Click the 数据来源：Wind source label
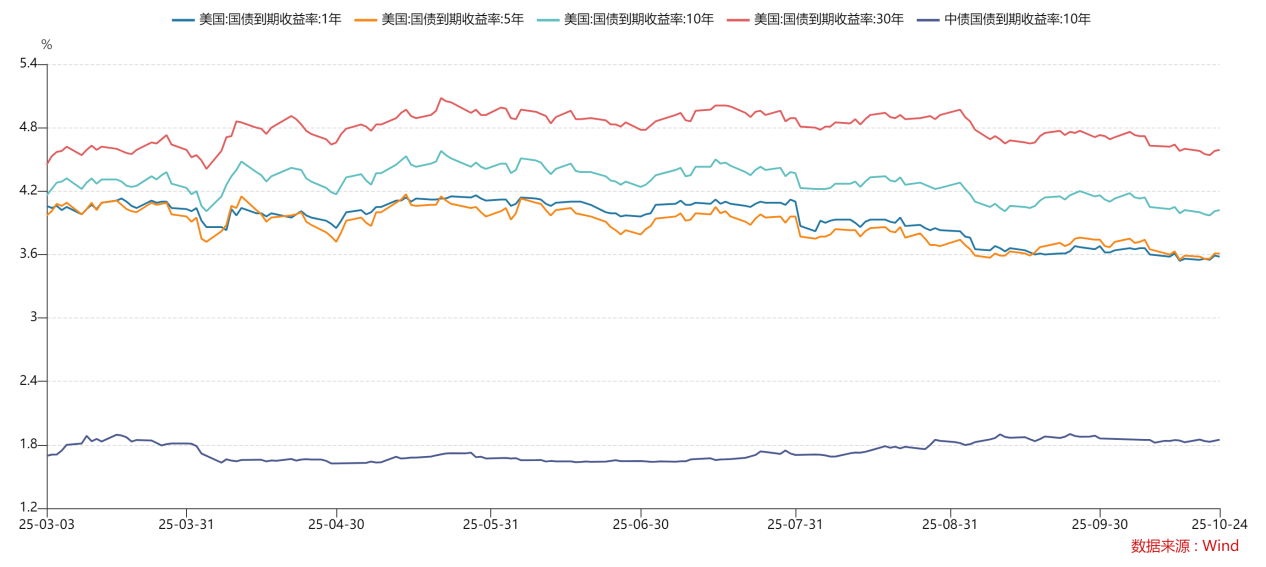Image resolution: width=1266 pixels, height=567 pixels. coord(1184,546)
